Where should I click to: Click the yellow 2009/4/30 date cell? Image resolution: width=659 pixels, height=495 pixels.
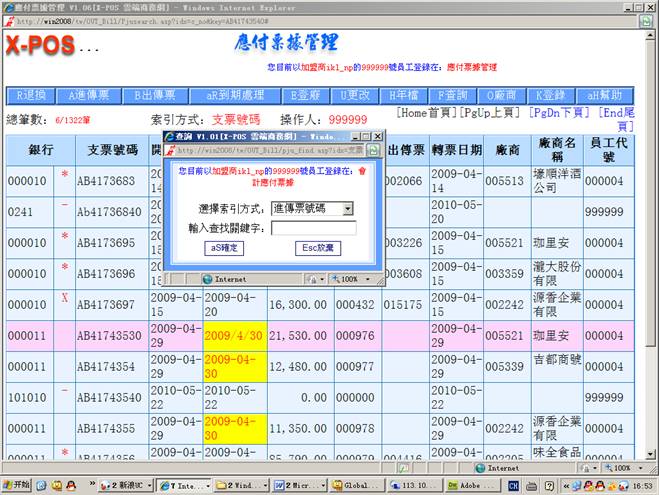pyautogui.click(x=232, y=336)
